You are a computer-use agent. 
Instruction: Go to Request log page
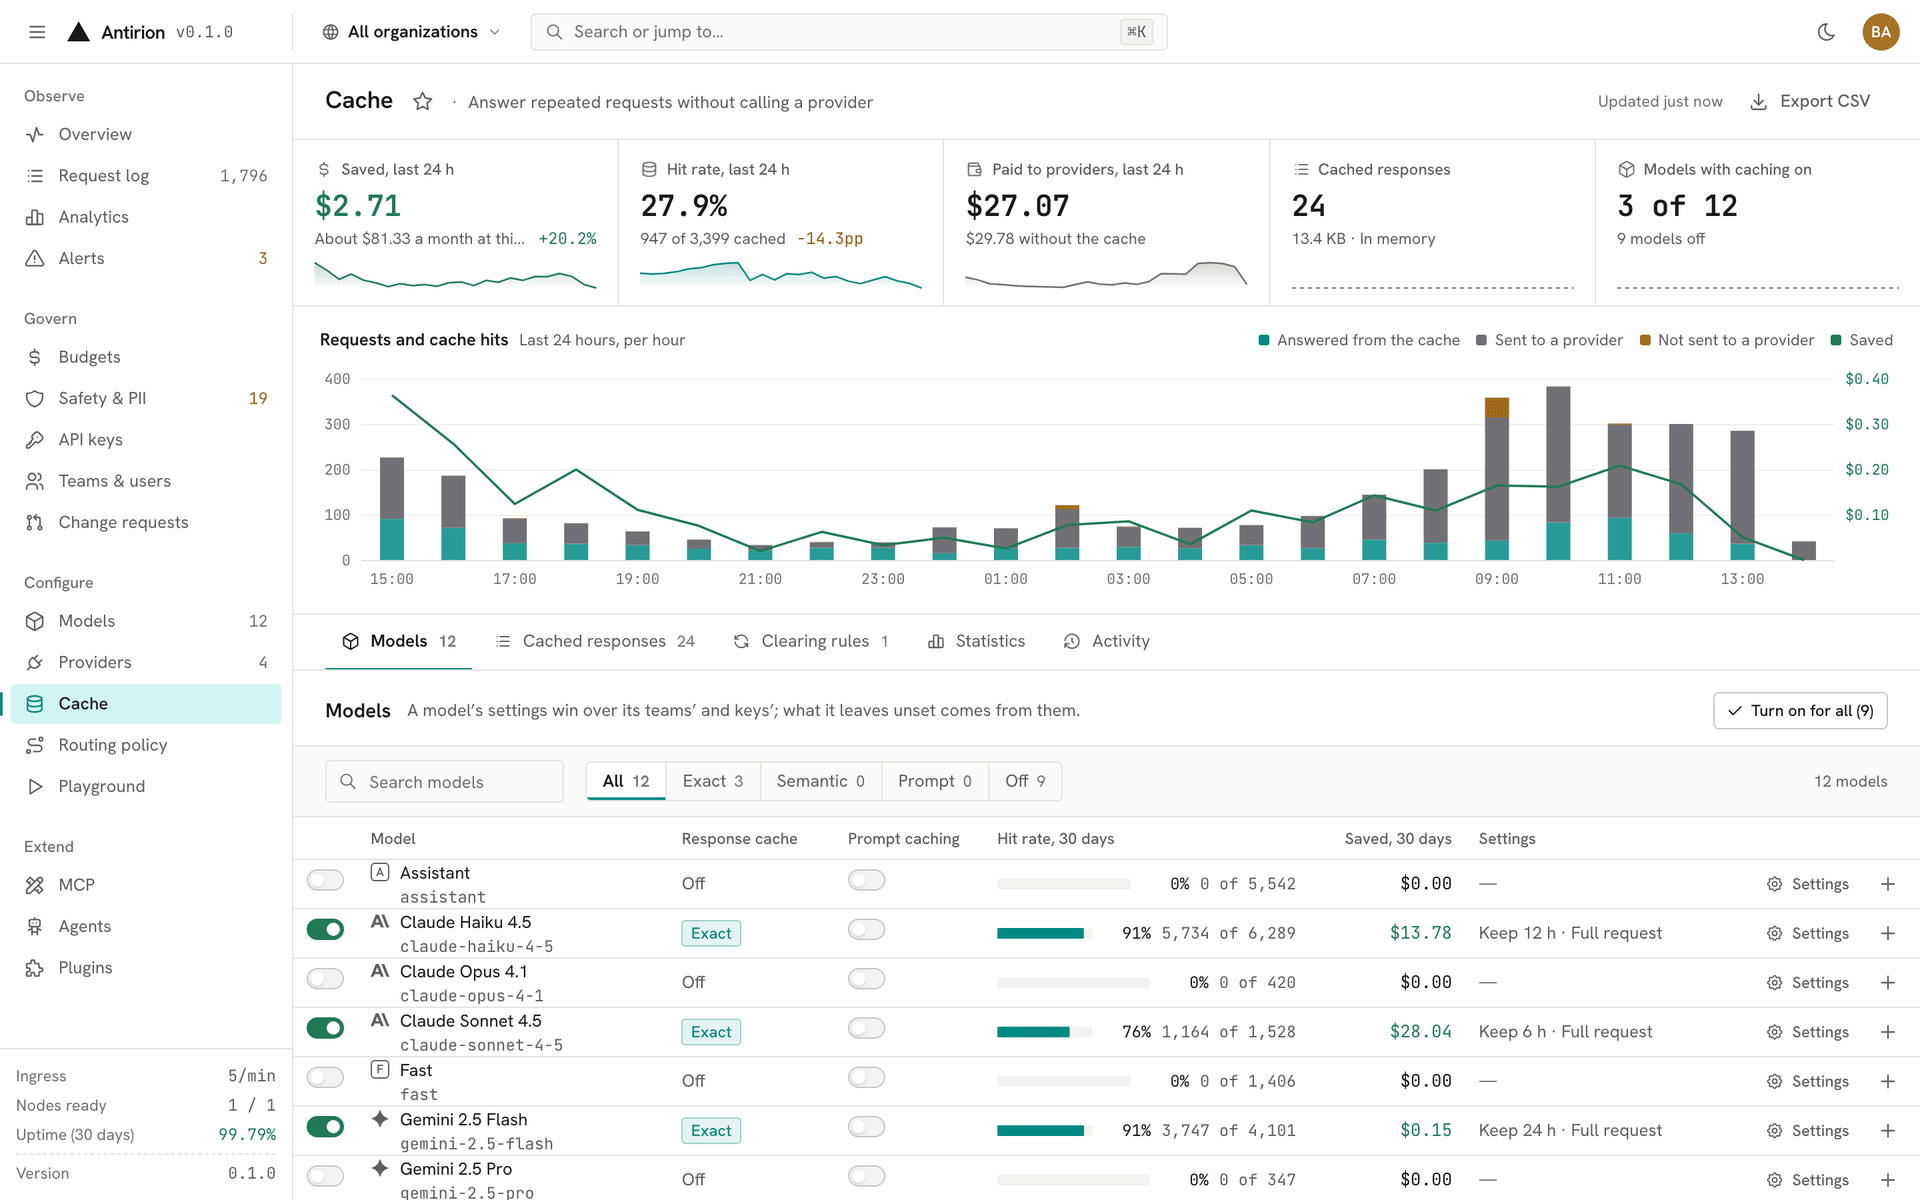click(146, 176)
